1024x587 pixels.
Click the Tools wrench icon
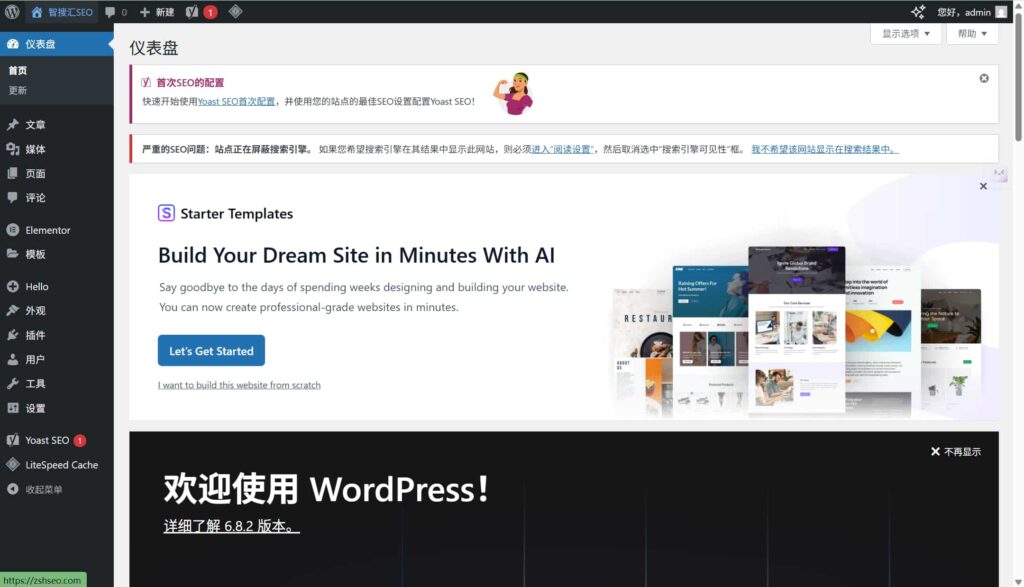click(x=13, y=383)
